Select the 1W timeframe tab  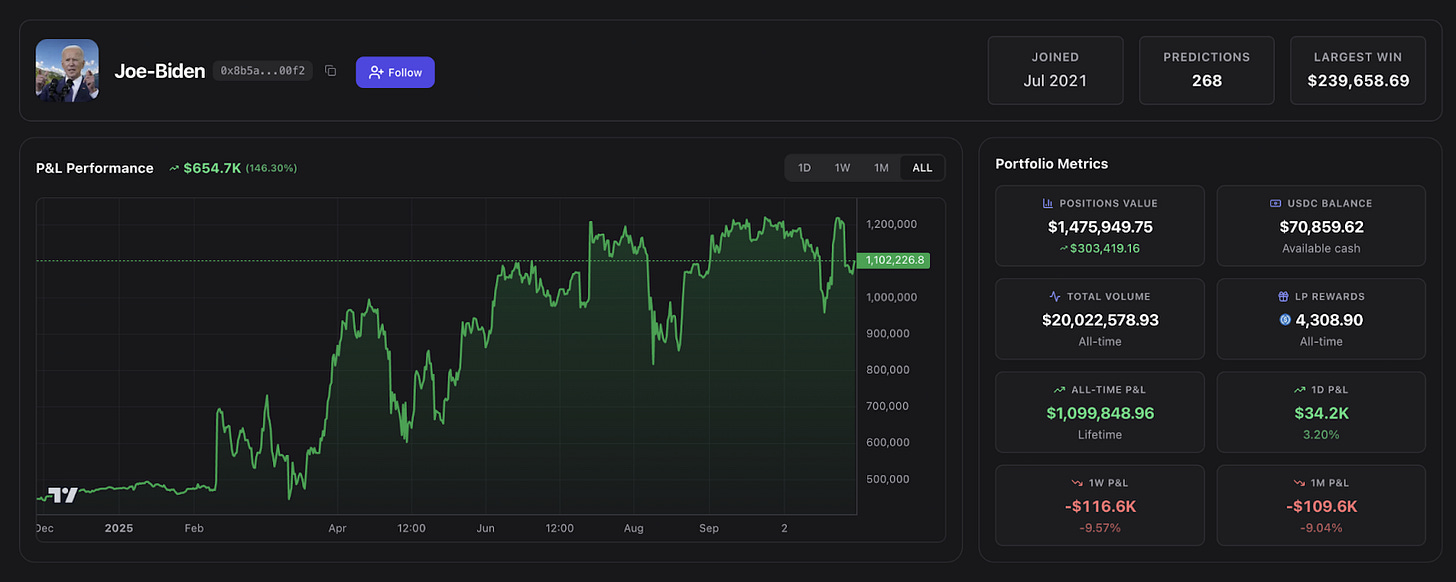tap(842, 168)
